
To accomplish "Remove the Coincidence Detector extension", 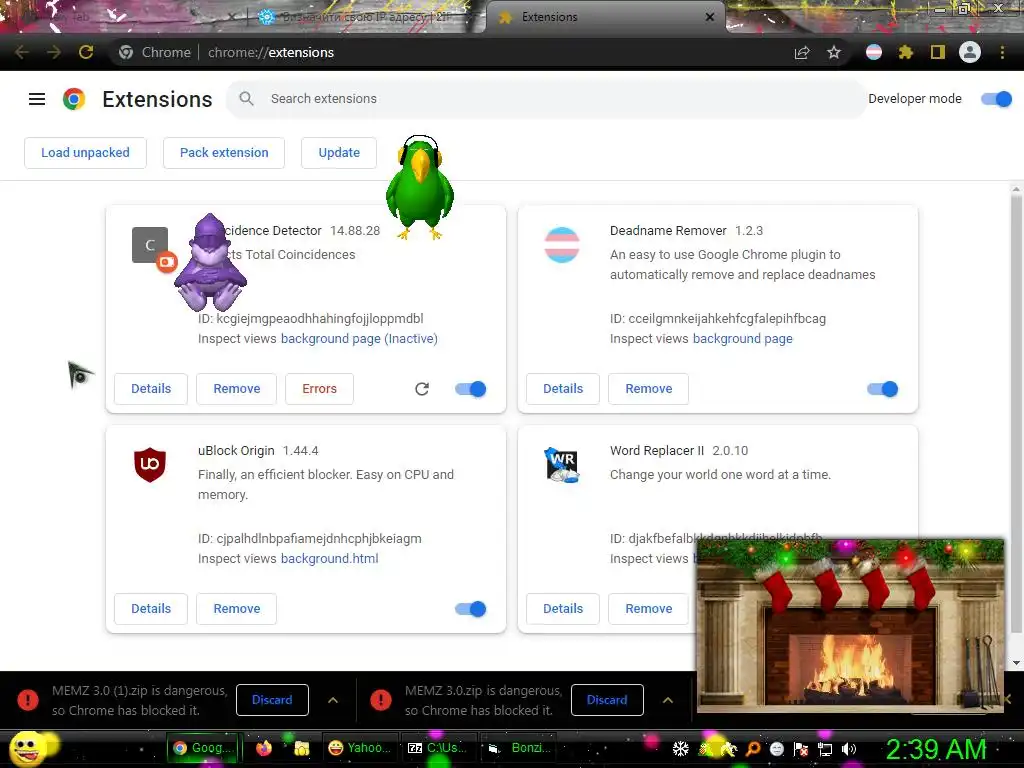I will coord(236,389).
